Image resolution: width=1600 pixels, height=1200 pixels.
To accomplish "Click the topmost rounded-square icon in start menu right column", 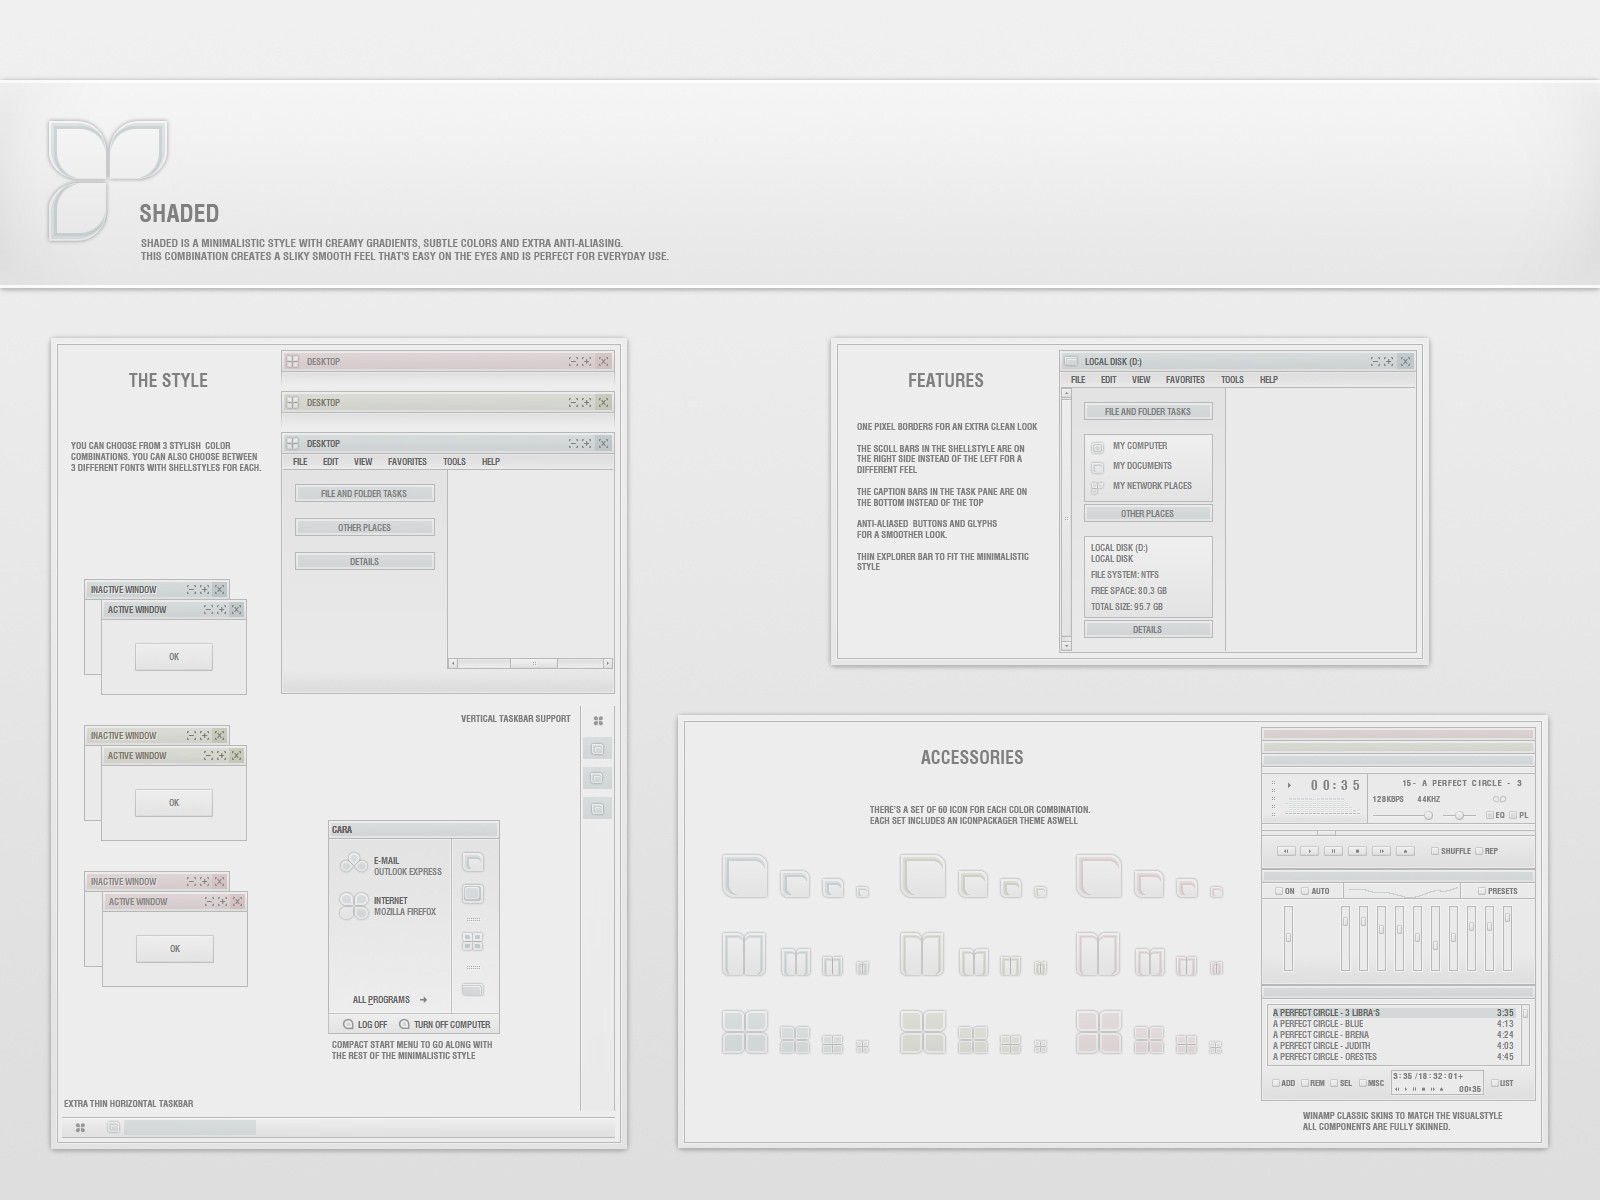I will point(473,862).
